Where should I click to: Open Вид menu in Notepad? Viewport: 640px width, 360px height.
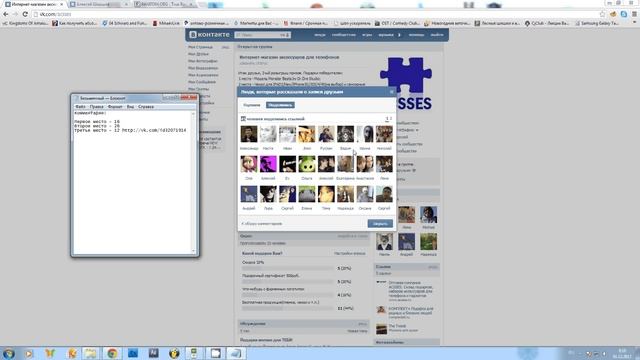[130, 107]
